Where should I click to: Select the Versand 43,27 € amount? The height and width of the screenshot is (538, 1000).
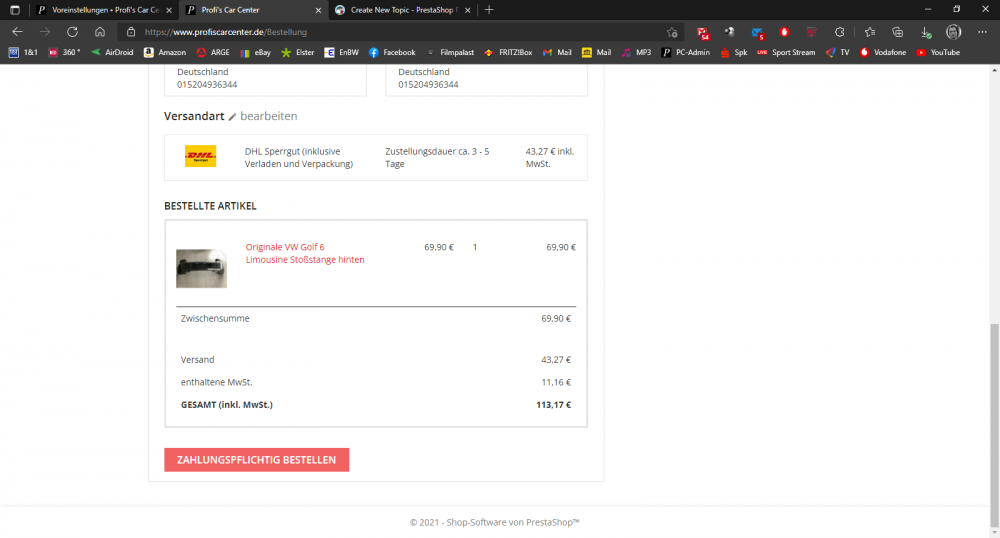click(x=556, y=360)
